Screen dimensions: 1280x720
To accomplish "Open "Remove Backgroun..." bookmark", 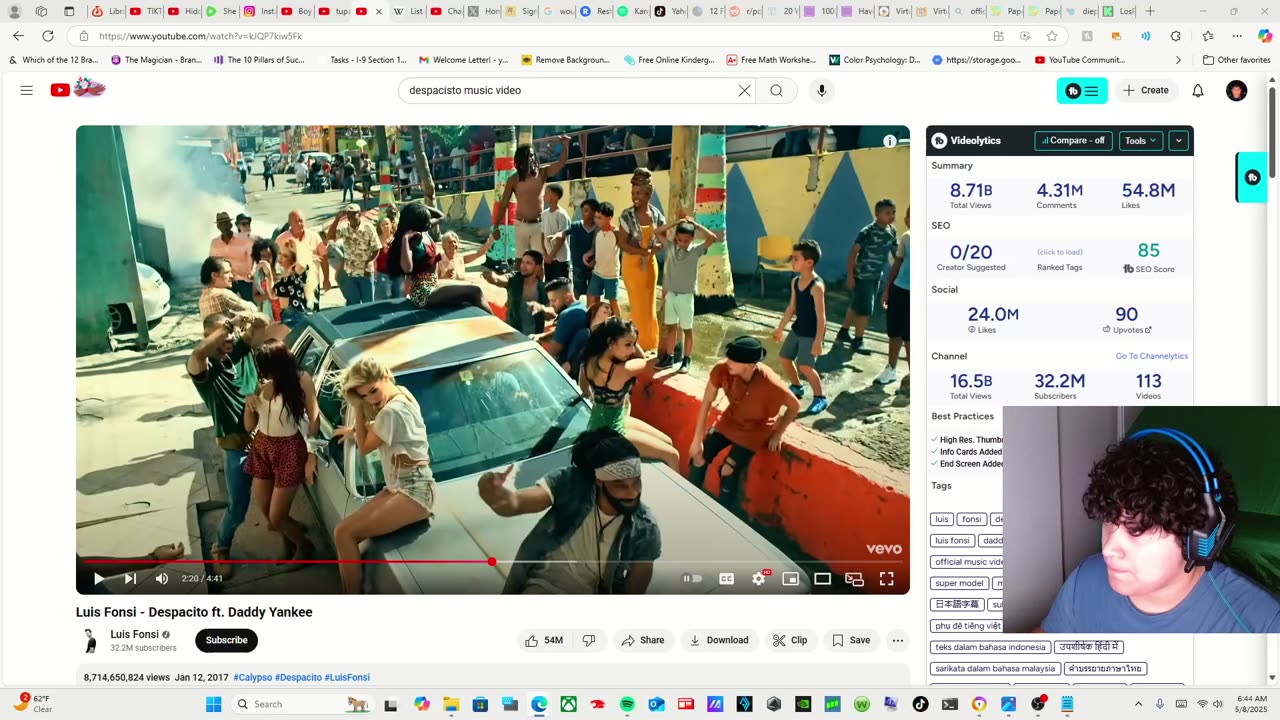I will coord(565,60).
